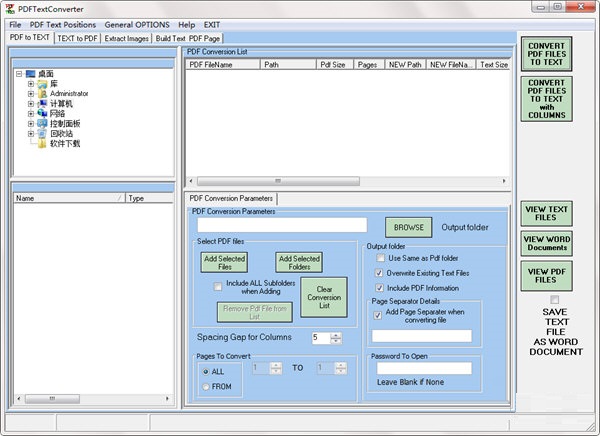The height and width of the screenshot is (436, 600).
Task: Select the 库 library folder icon
Action: (42, 84)
